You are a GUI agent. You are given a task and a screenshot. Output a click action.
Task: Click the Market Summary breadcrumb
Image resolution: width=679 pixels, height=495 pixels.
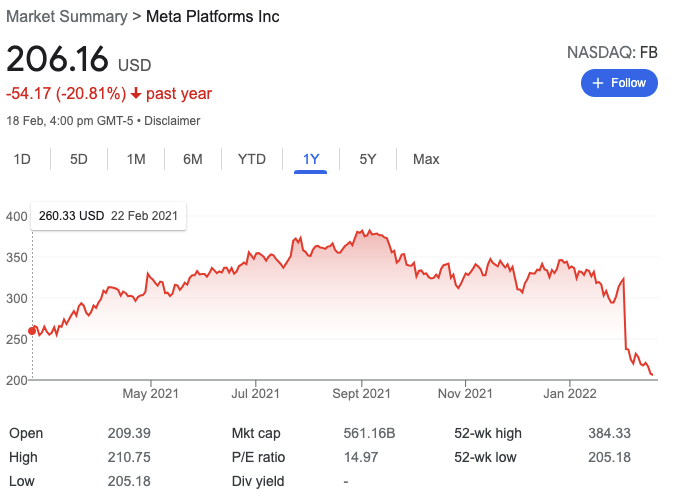64,17
